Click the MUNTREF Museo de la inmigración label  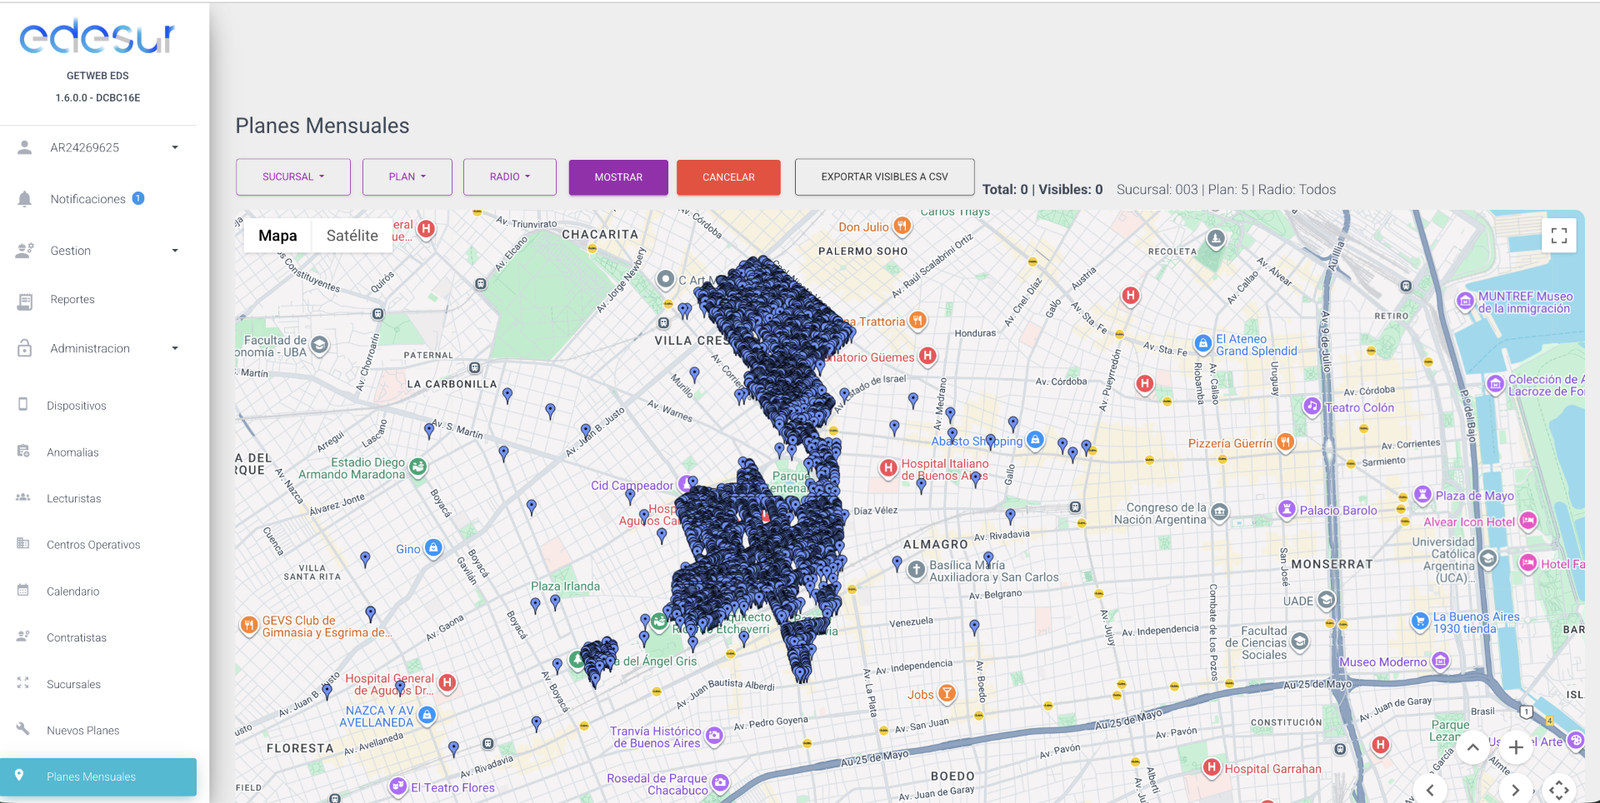(1525, 302)
